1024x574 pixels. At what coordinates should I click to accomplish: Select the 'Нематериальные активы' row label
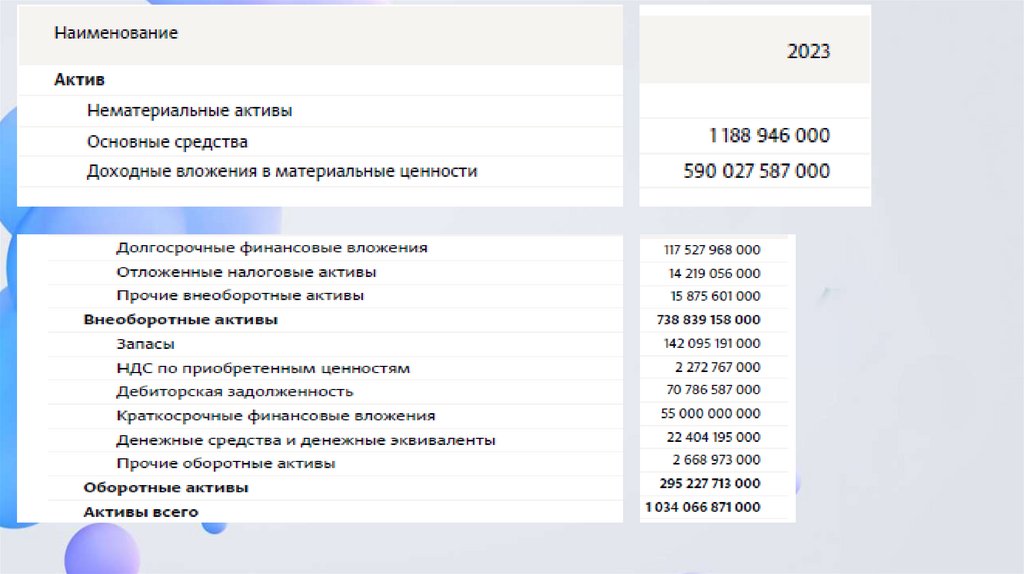point(189,110)
